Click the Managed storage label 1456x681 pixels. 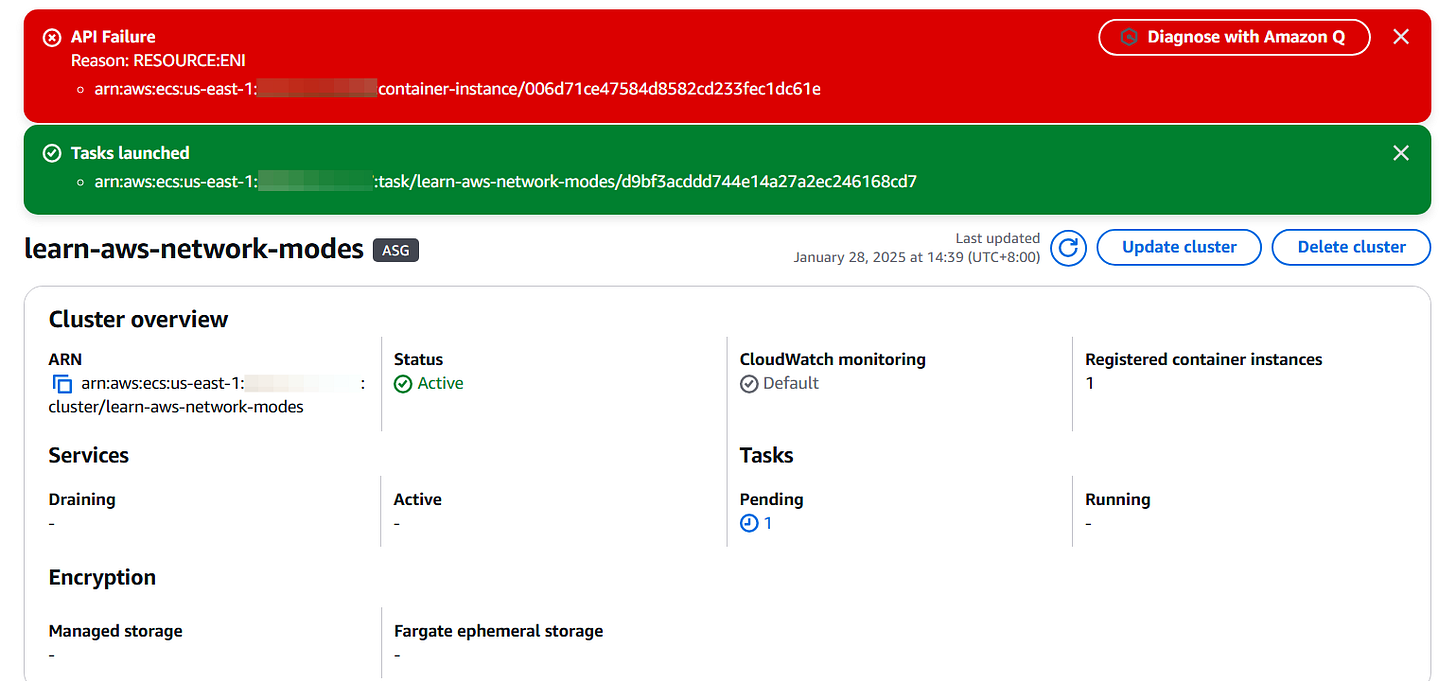pyautogui.click(x=115, y=631)
